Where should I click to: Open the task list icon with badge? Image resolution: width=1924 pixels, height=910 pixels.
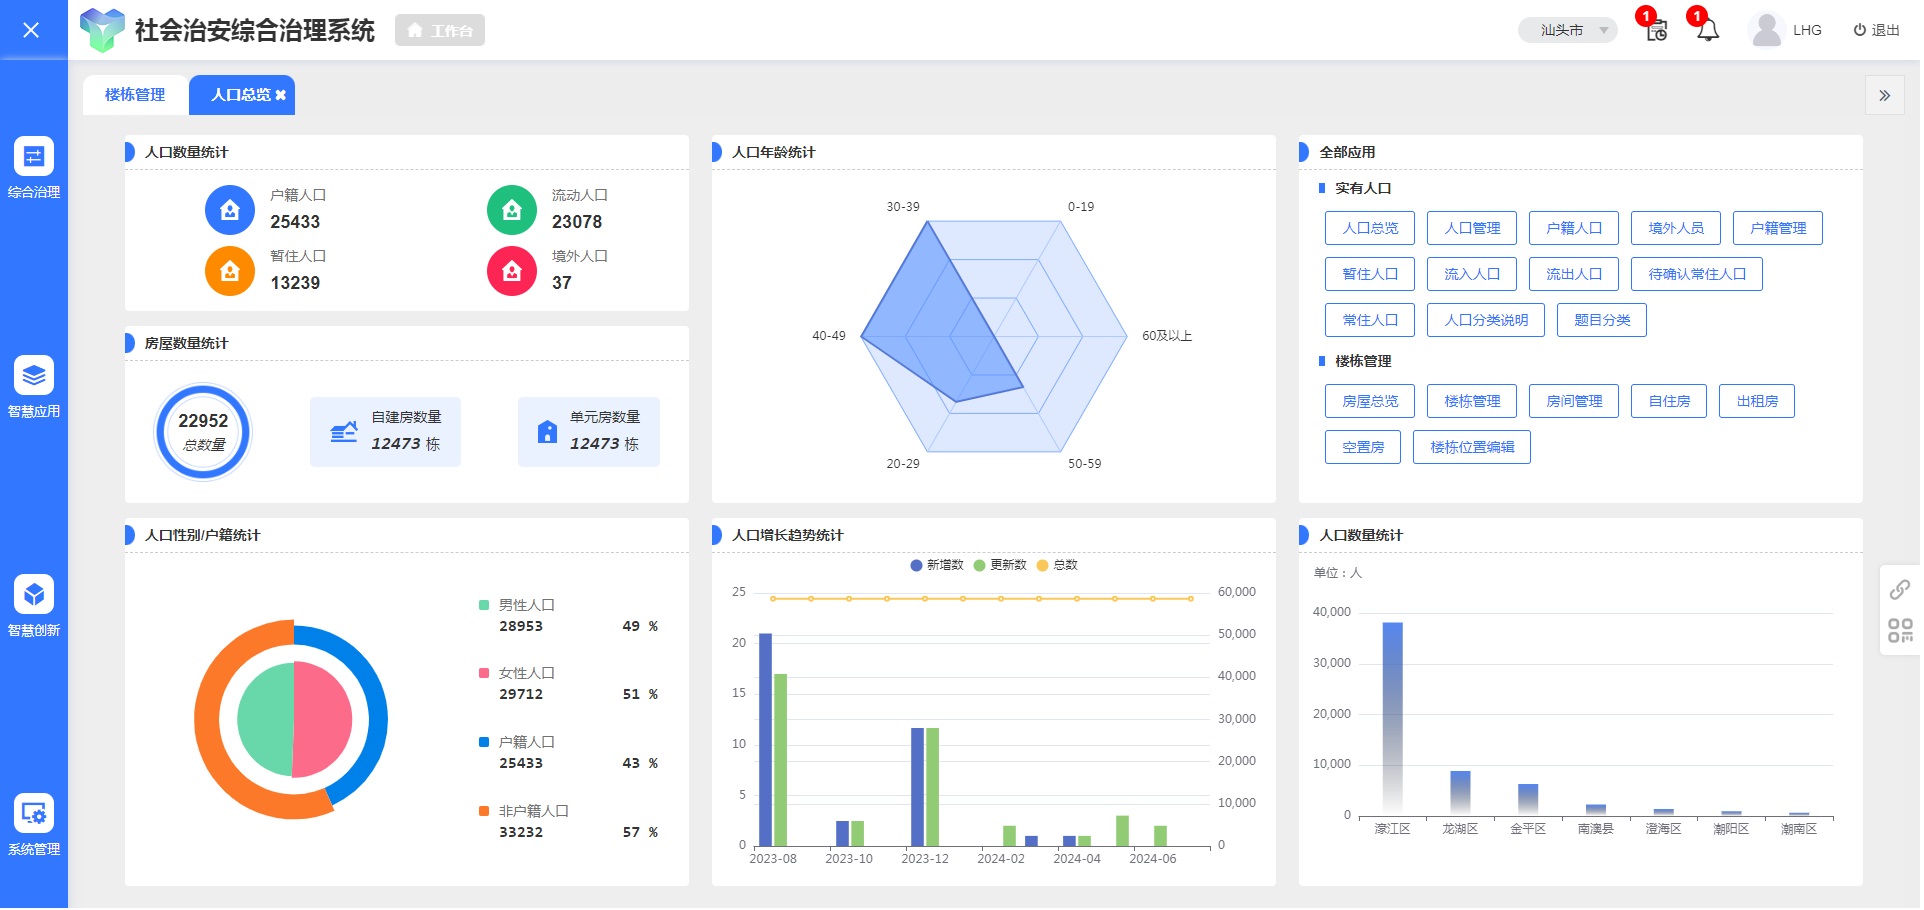pyautogui.click(x=1656, y=30)
